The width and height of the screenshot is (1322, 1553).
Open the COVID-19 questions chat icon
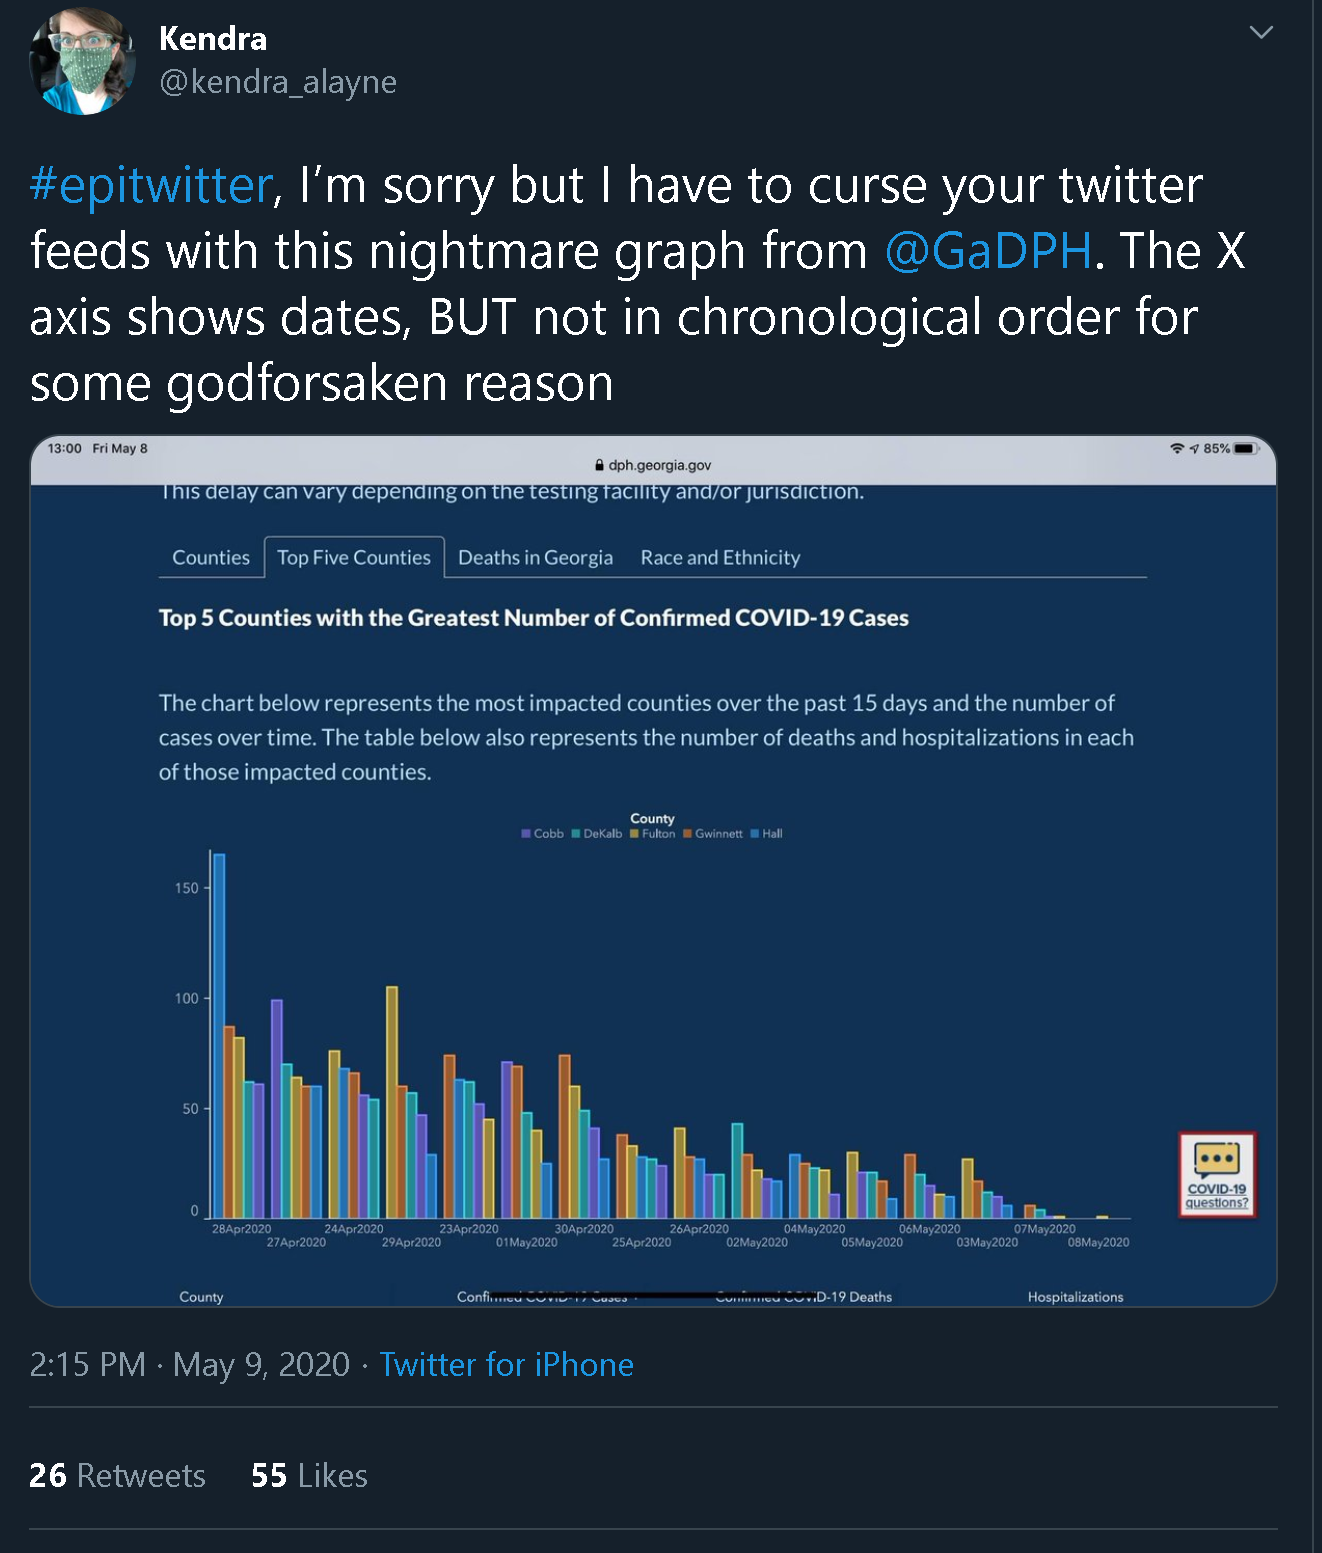[x=1217, y=1174]
